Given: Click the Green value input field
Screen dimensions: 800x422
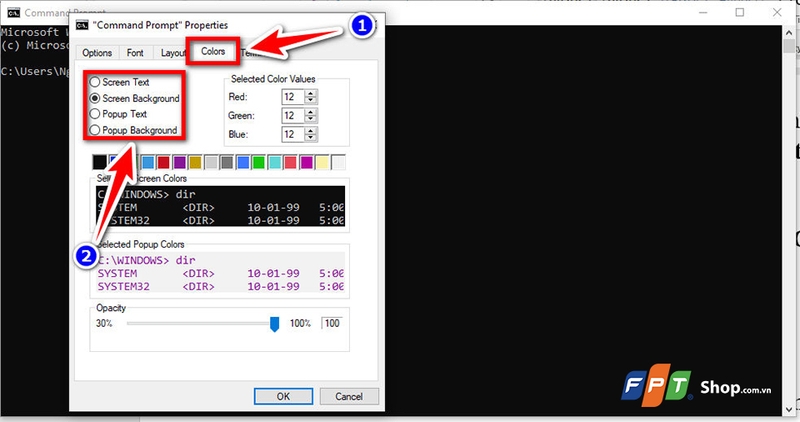Looking at the screenshot, I should coord(293,116).
